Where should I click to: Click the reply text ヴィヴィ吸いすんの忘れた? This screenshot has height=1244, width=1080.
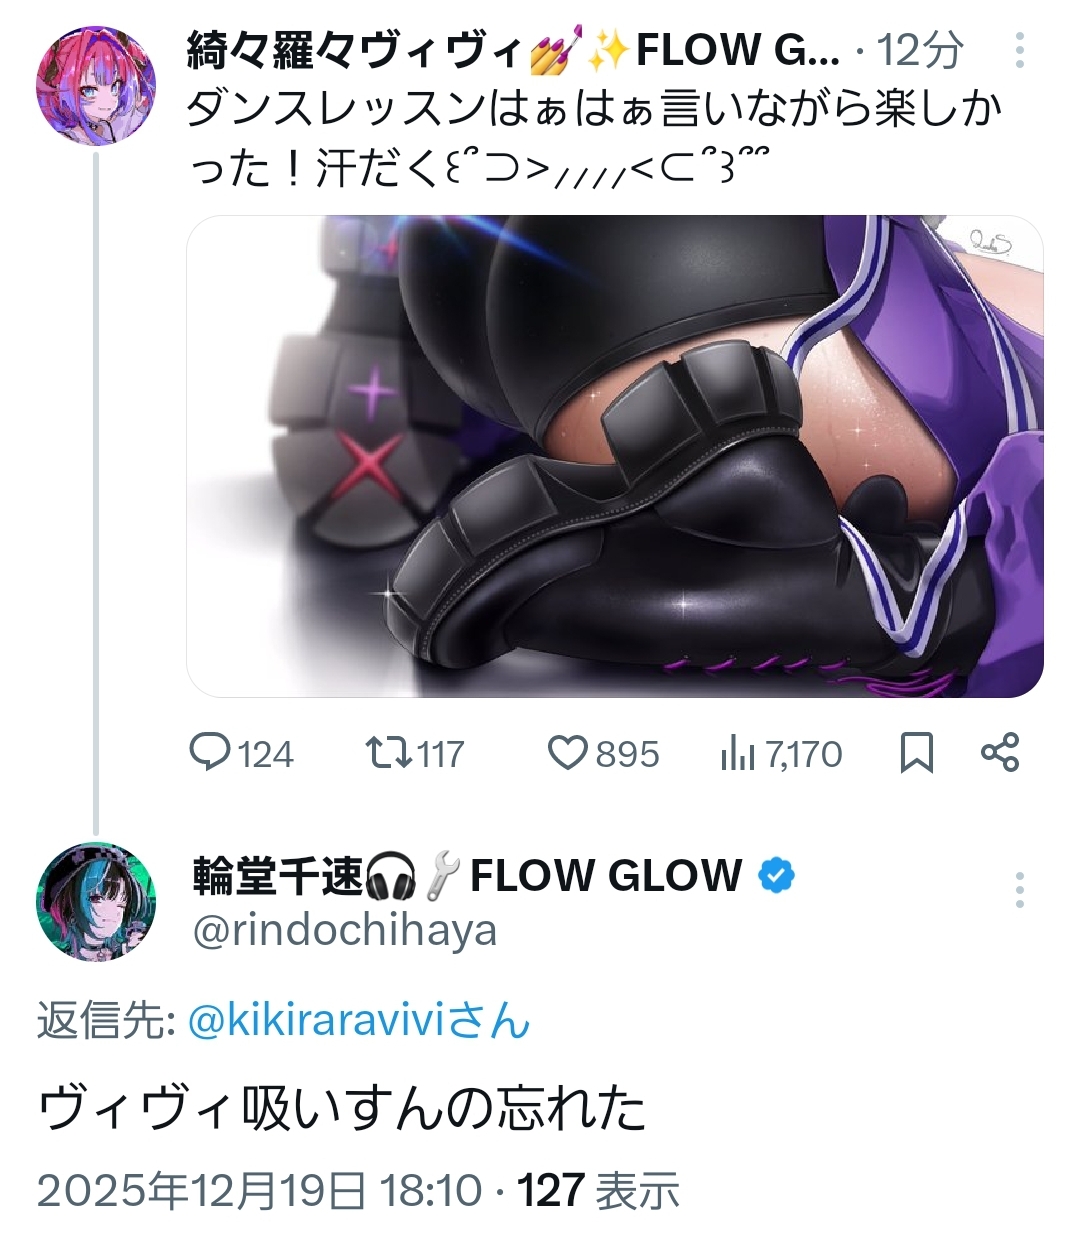[x=342, y=1108]
